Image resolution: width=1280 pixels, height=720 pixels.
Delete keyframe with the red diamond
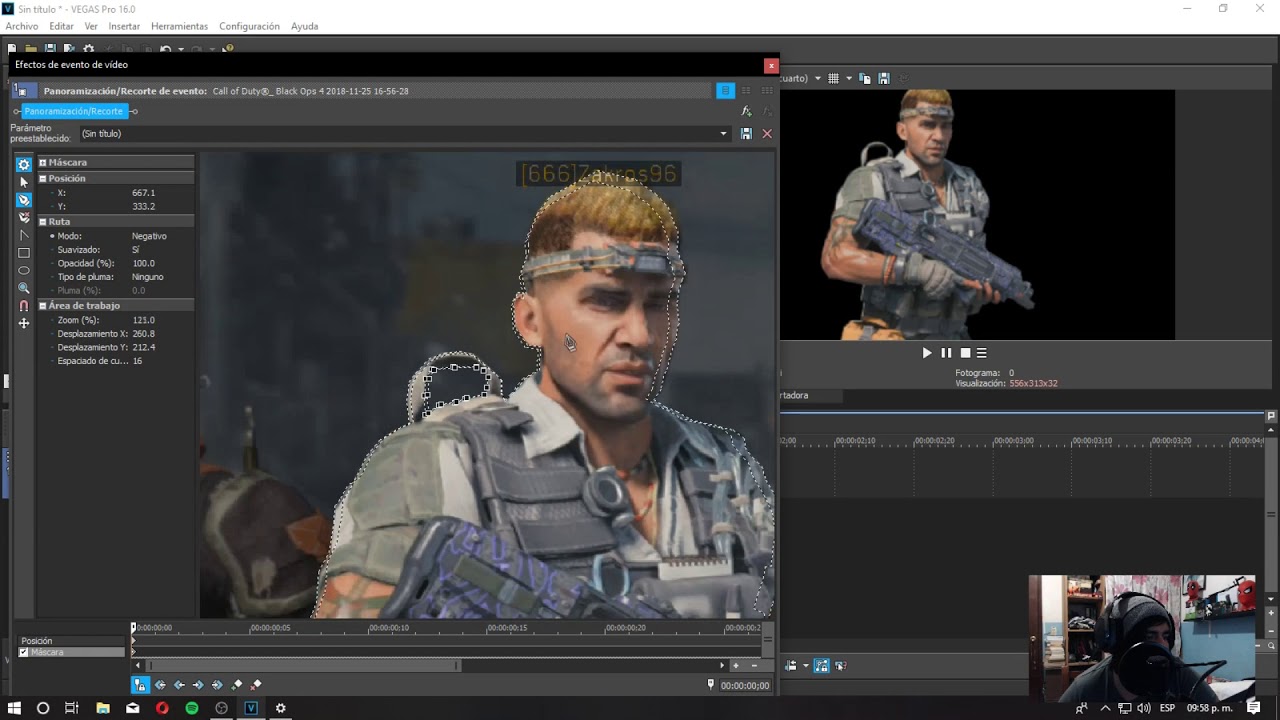(x=256, y=685)
